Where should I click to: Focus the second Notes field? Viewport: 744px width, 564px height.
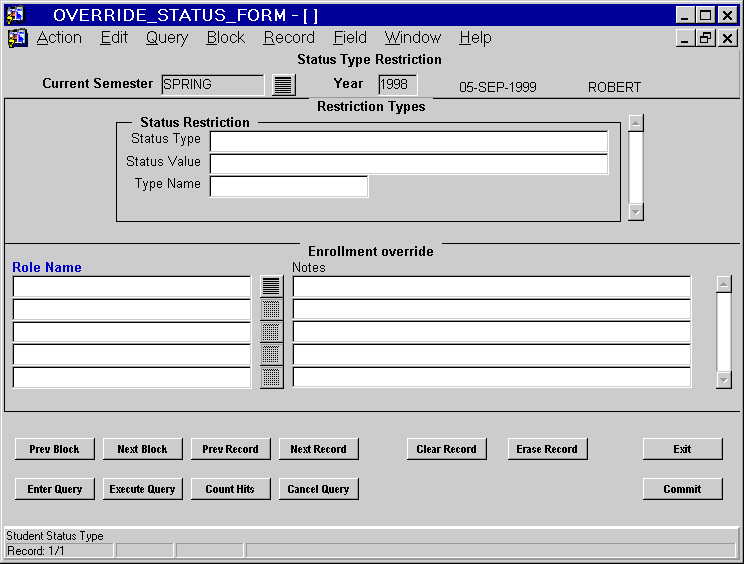pos(492,309)
